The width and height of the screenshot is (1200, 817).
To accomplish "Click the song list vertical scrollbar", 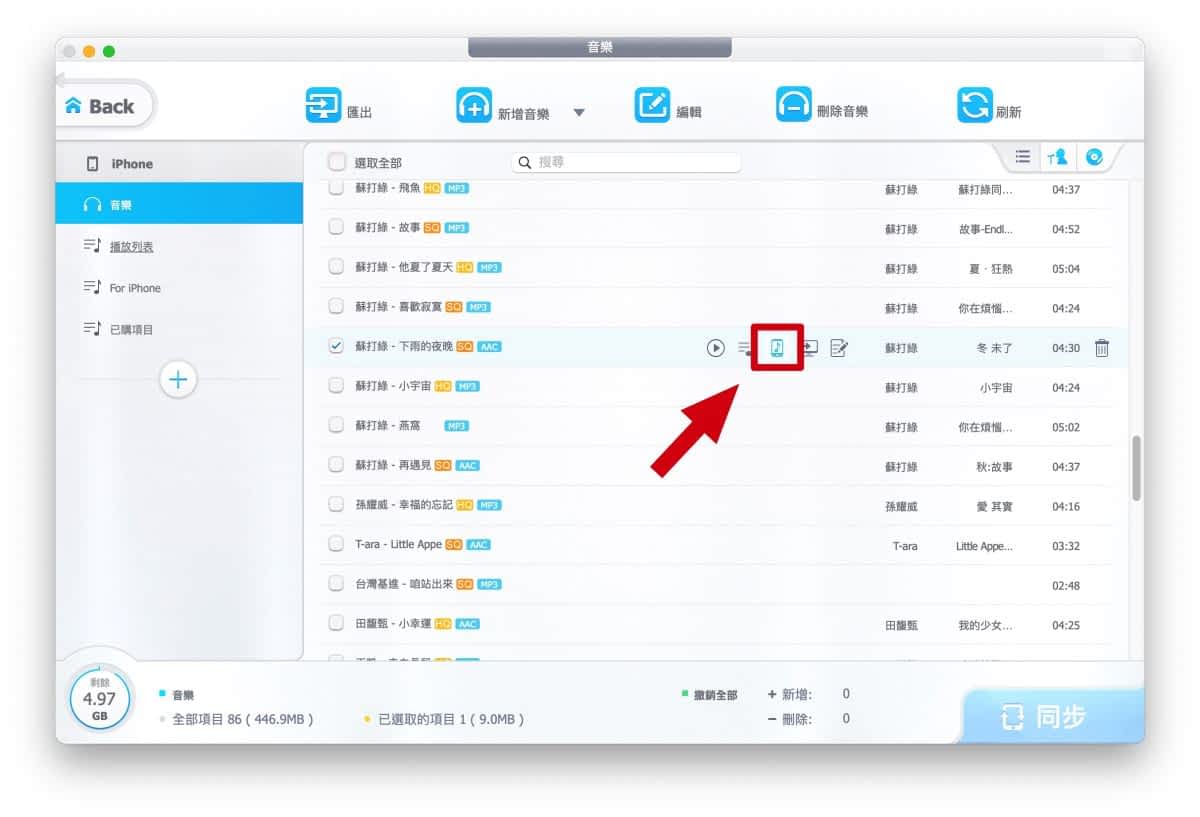I will click(1136, 468).
